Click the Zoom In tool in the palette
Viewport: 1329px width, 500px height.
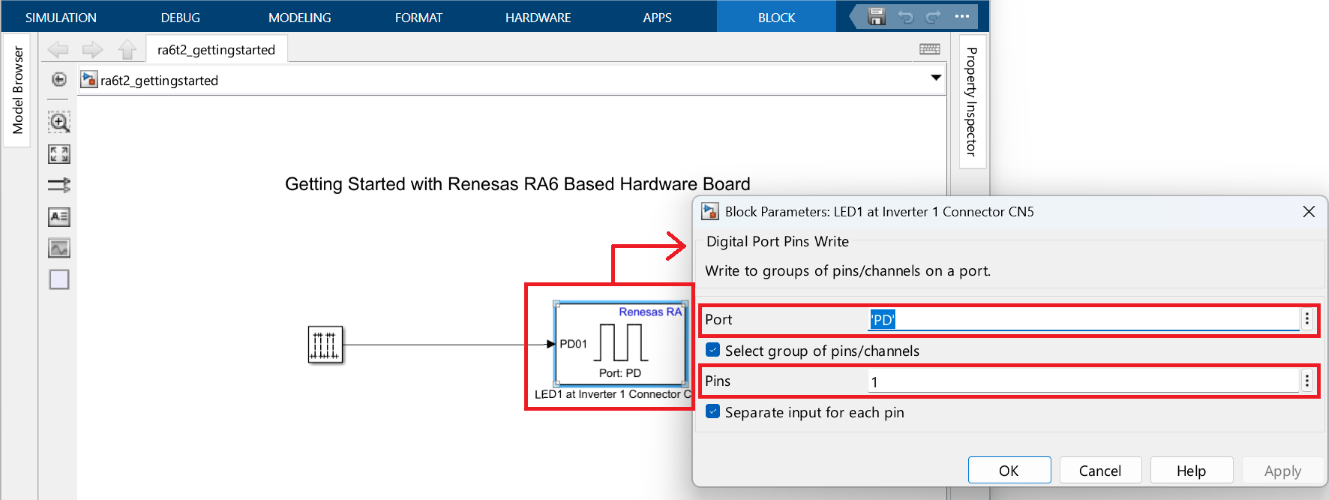click(x=59, y=123)
